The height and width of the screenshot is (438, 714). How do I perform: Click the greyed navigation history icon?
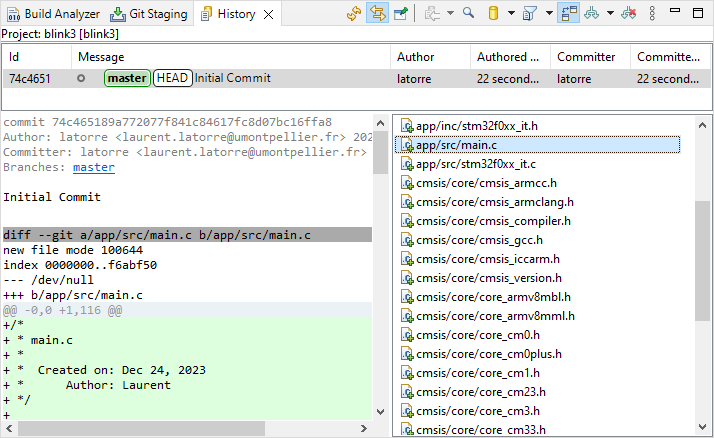pos(432,14)
